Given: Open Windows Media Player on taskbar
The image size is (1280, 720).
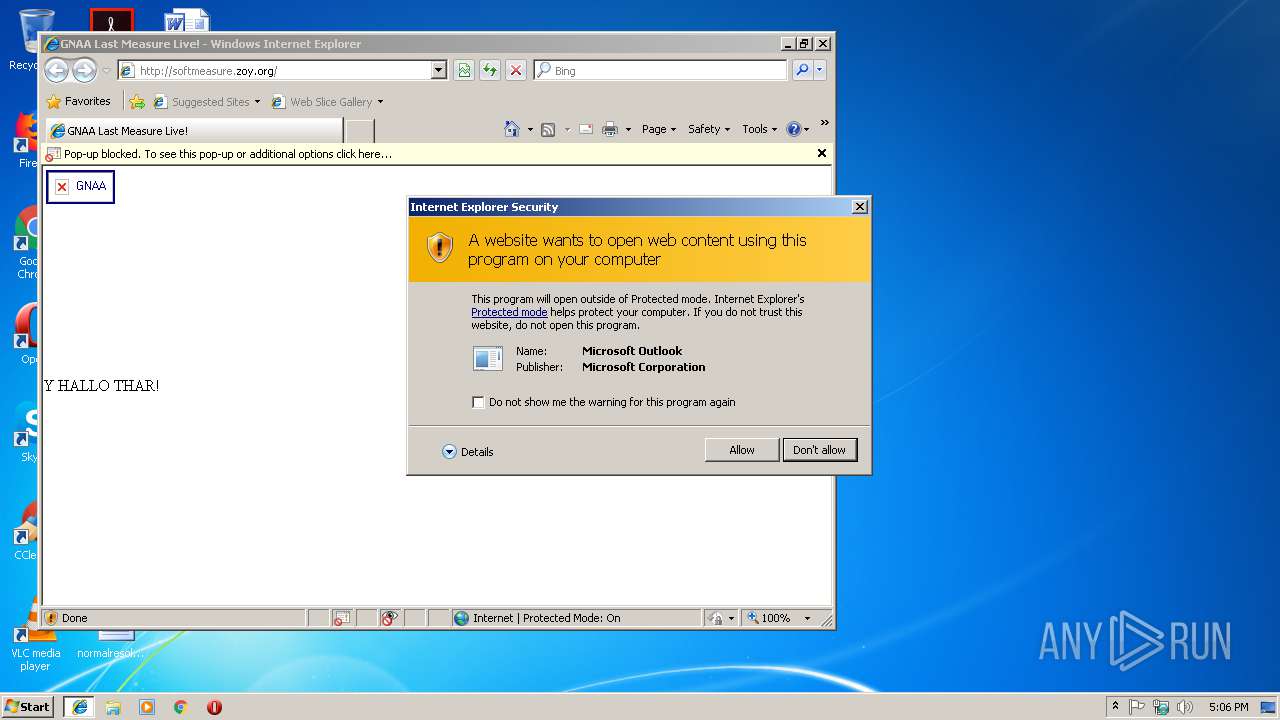Looking at the screenshot, I should 147,707.
